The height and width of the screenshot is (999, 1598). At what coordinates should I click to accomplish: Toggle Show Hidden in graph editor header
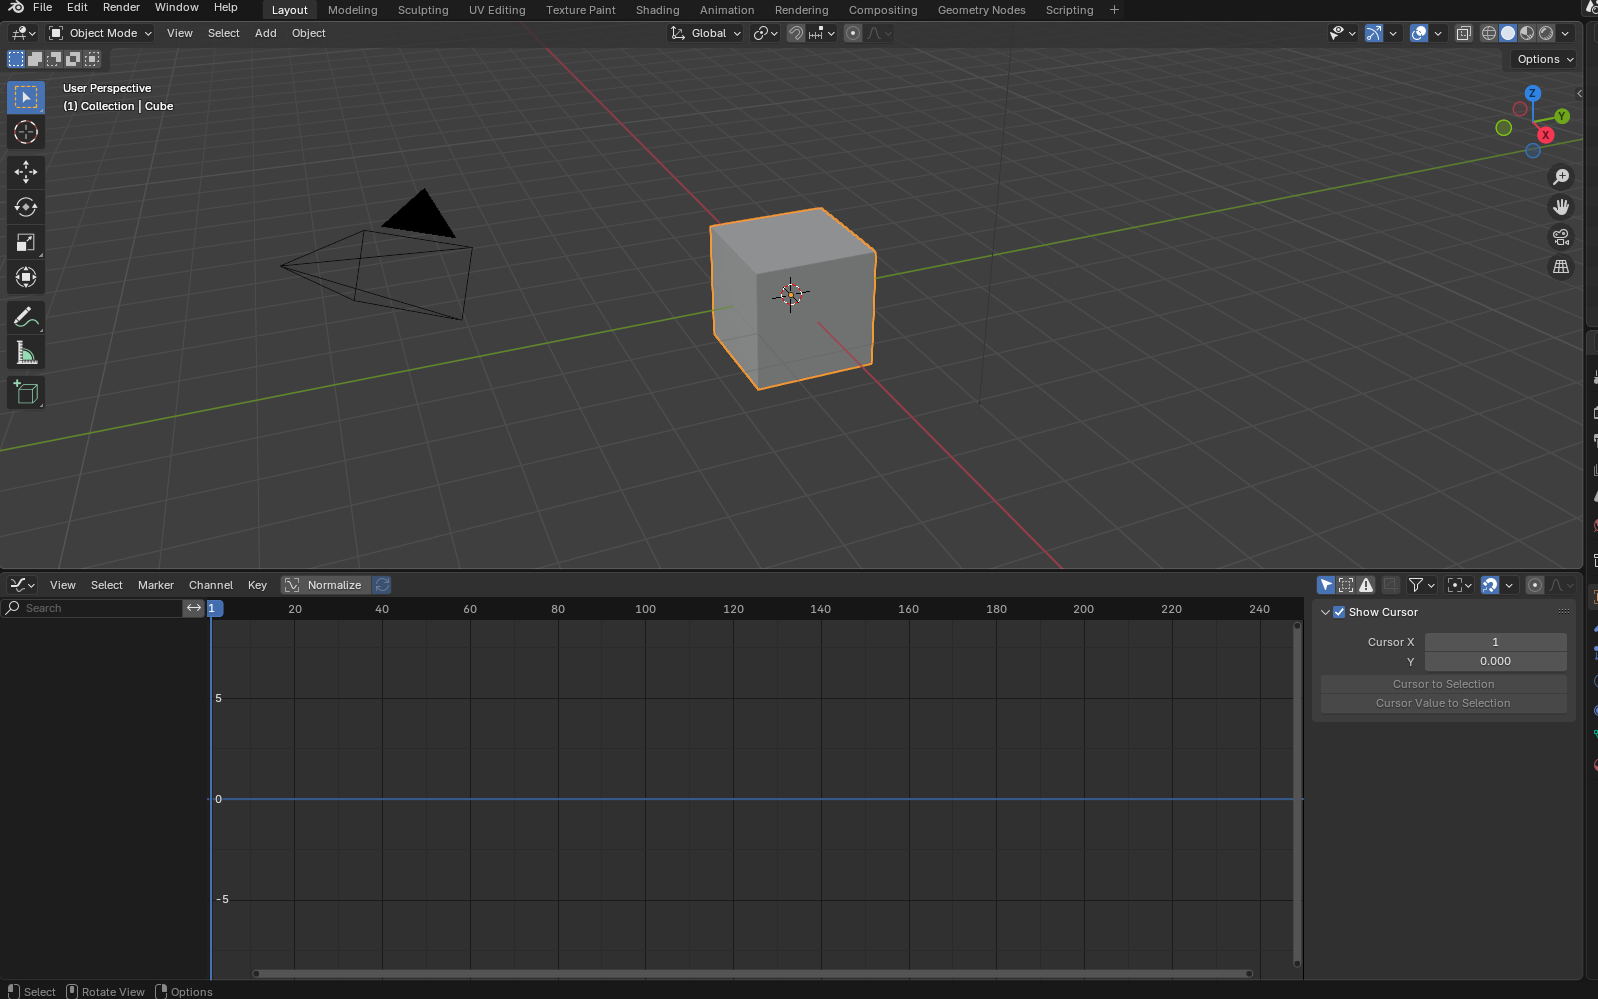coord(1346,585)
